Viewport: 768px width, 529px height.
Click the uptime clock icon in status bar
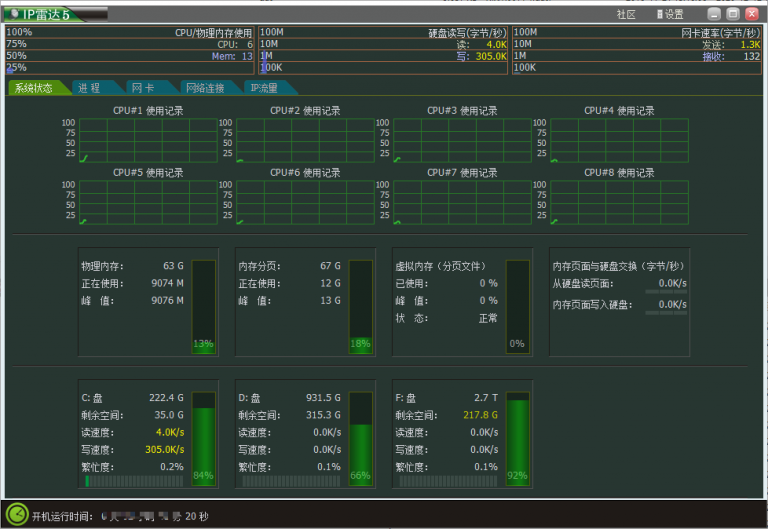[17, 515]
